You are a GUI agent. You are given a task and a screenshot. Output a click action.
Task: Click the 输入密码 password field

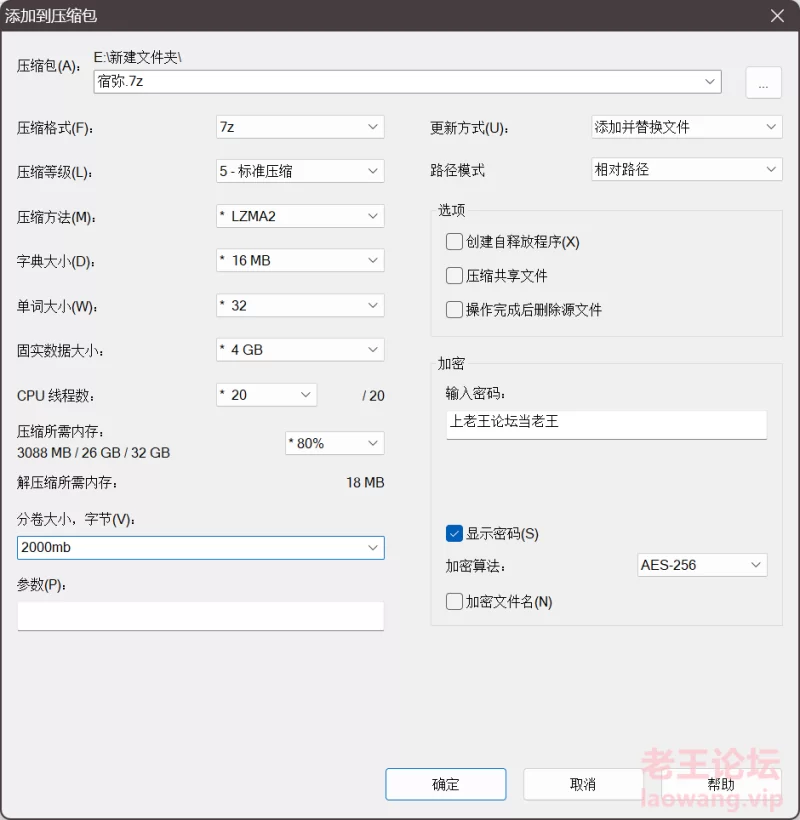(607, 425)
